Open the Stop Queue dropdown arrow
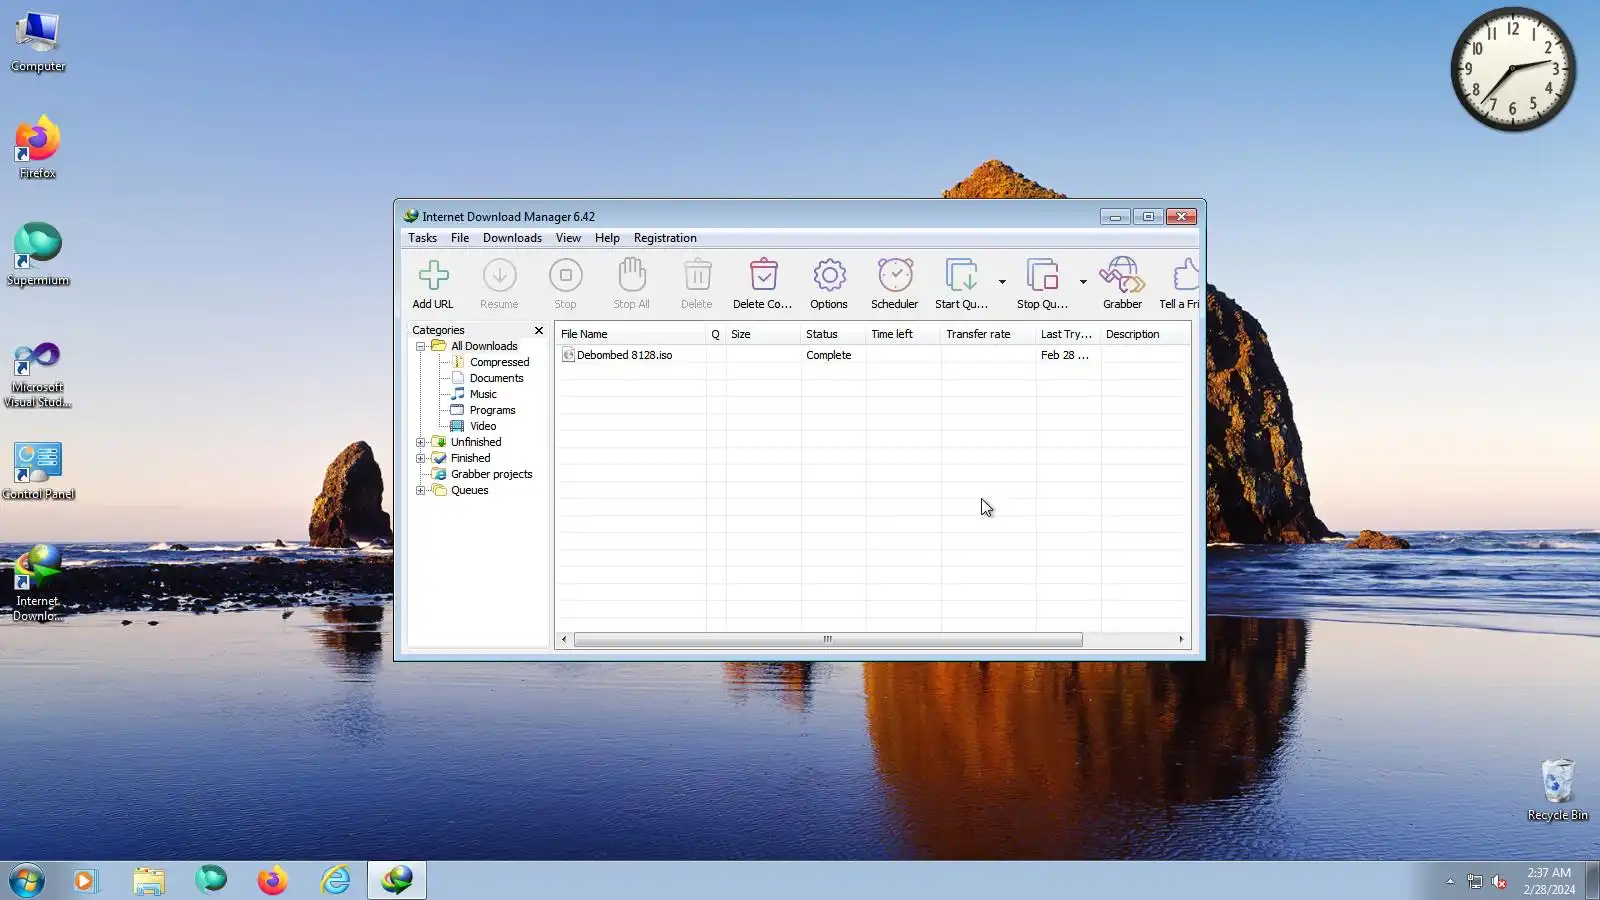This screenshot has width=1600, height=900. pyautogui.click(x=1083, y=282)
